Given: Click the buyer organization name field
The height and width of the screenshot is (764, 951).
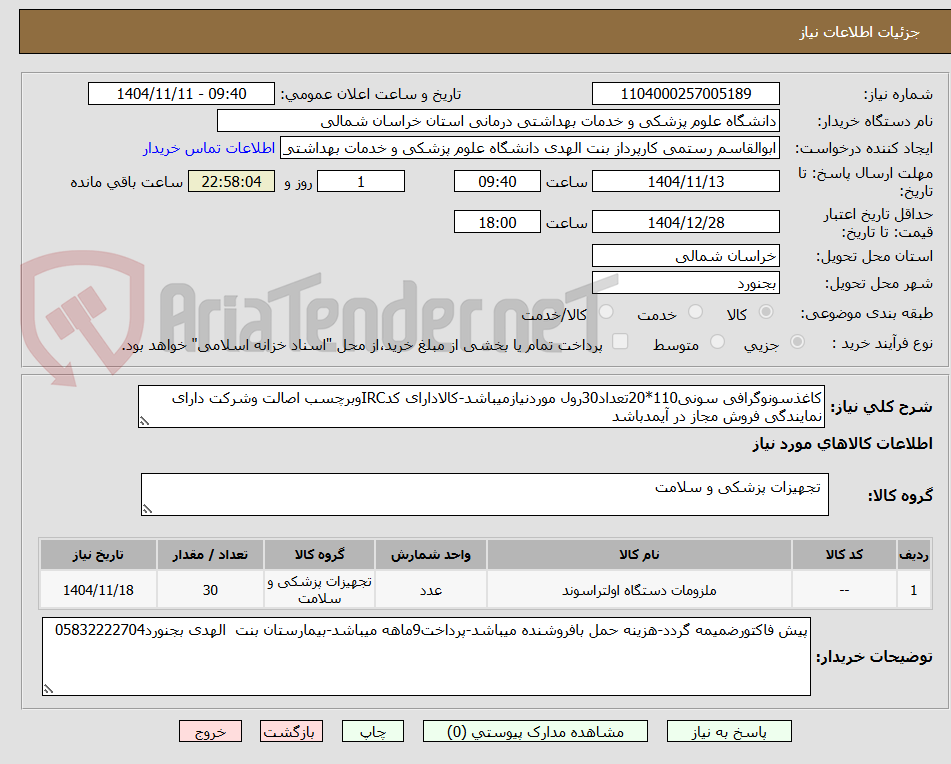Looking at the screenshot, I should point(498,121).
